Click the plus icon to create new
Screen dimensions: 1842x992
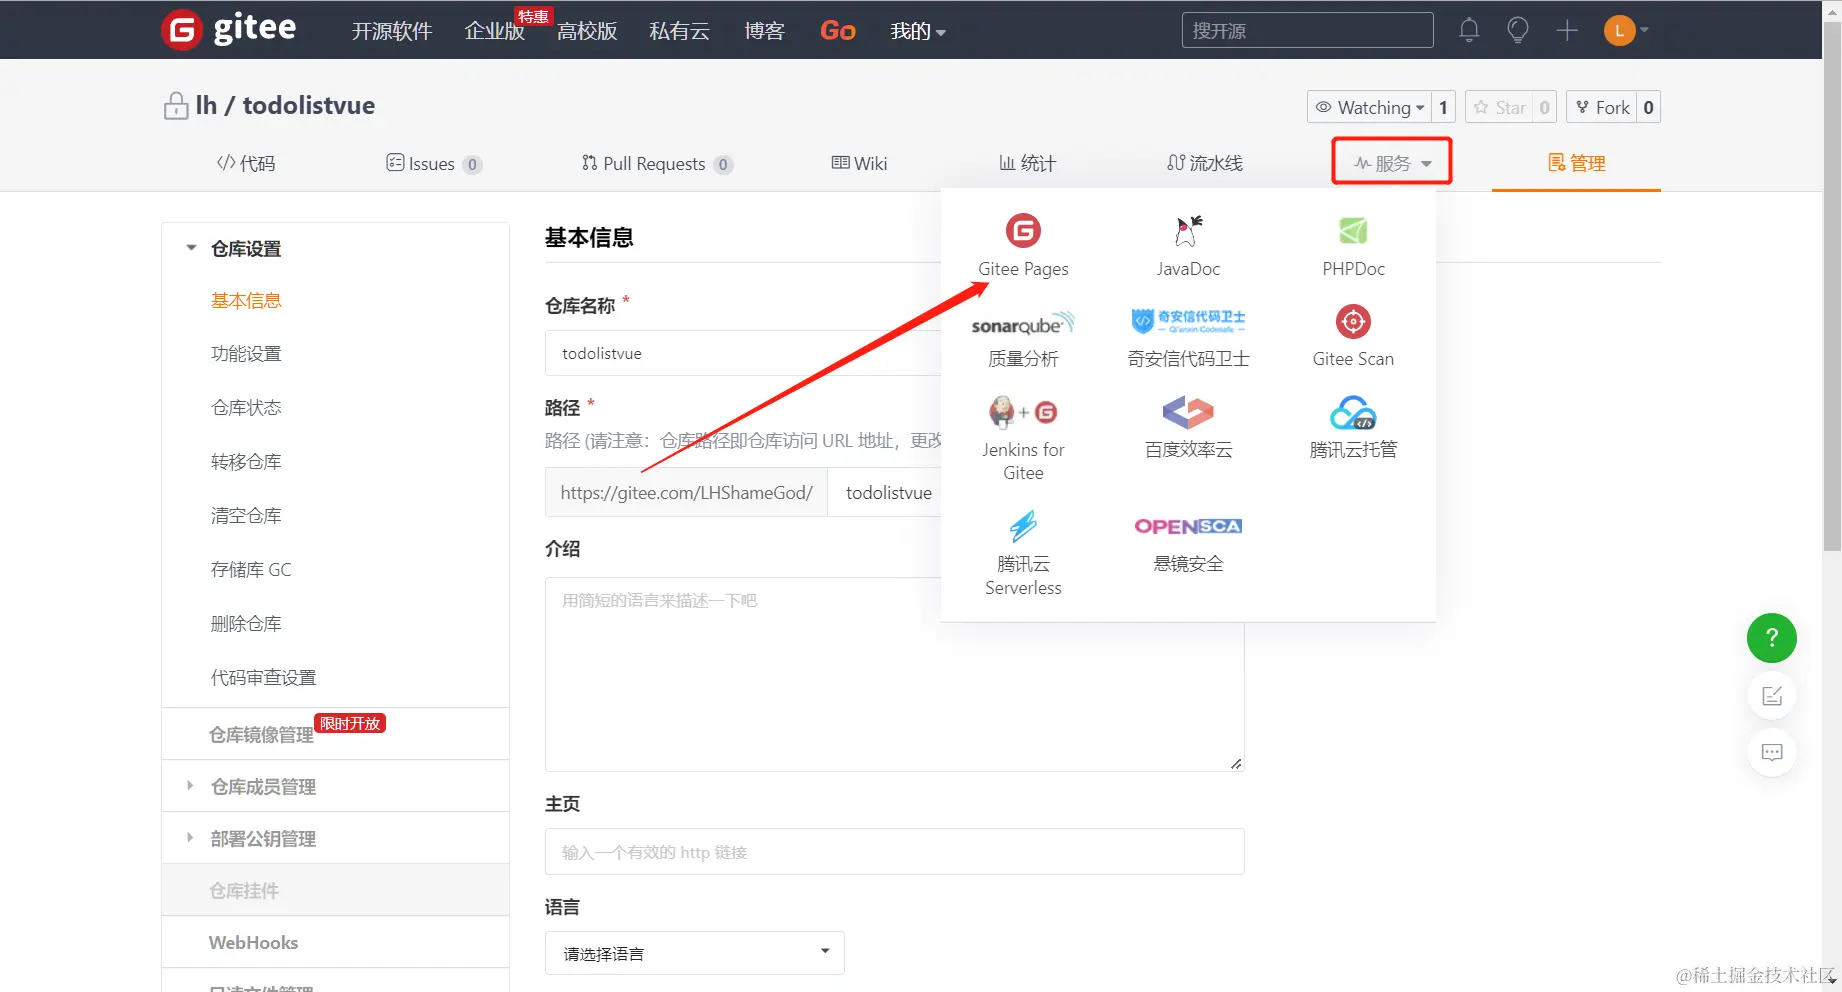tap(1567, 30)
